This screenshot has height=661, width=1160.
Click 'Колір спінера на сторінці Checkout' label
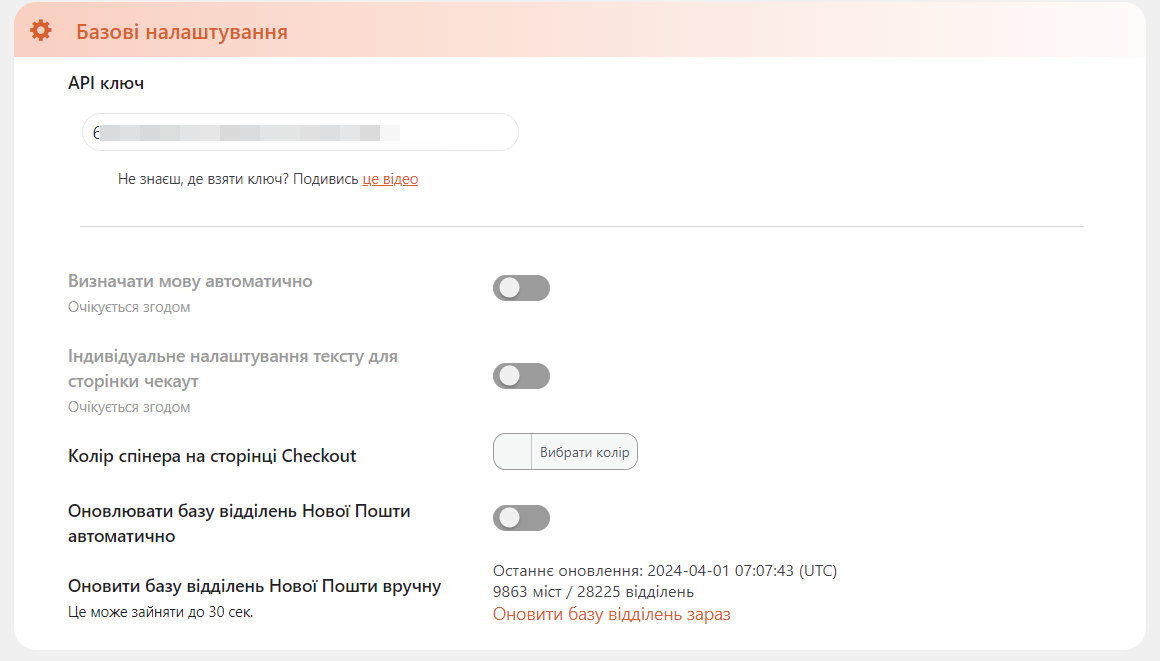[x=212, y=456]
